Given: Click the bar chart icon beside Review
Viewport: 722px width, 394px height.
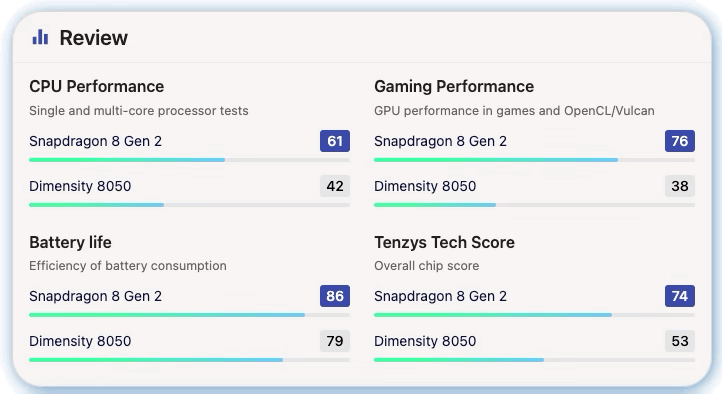Looking at the screenshot, I should (40, 37).
